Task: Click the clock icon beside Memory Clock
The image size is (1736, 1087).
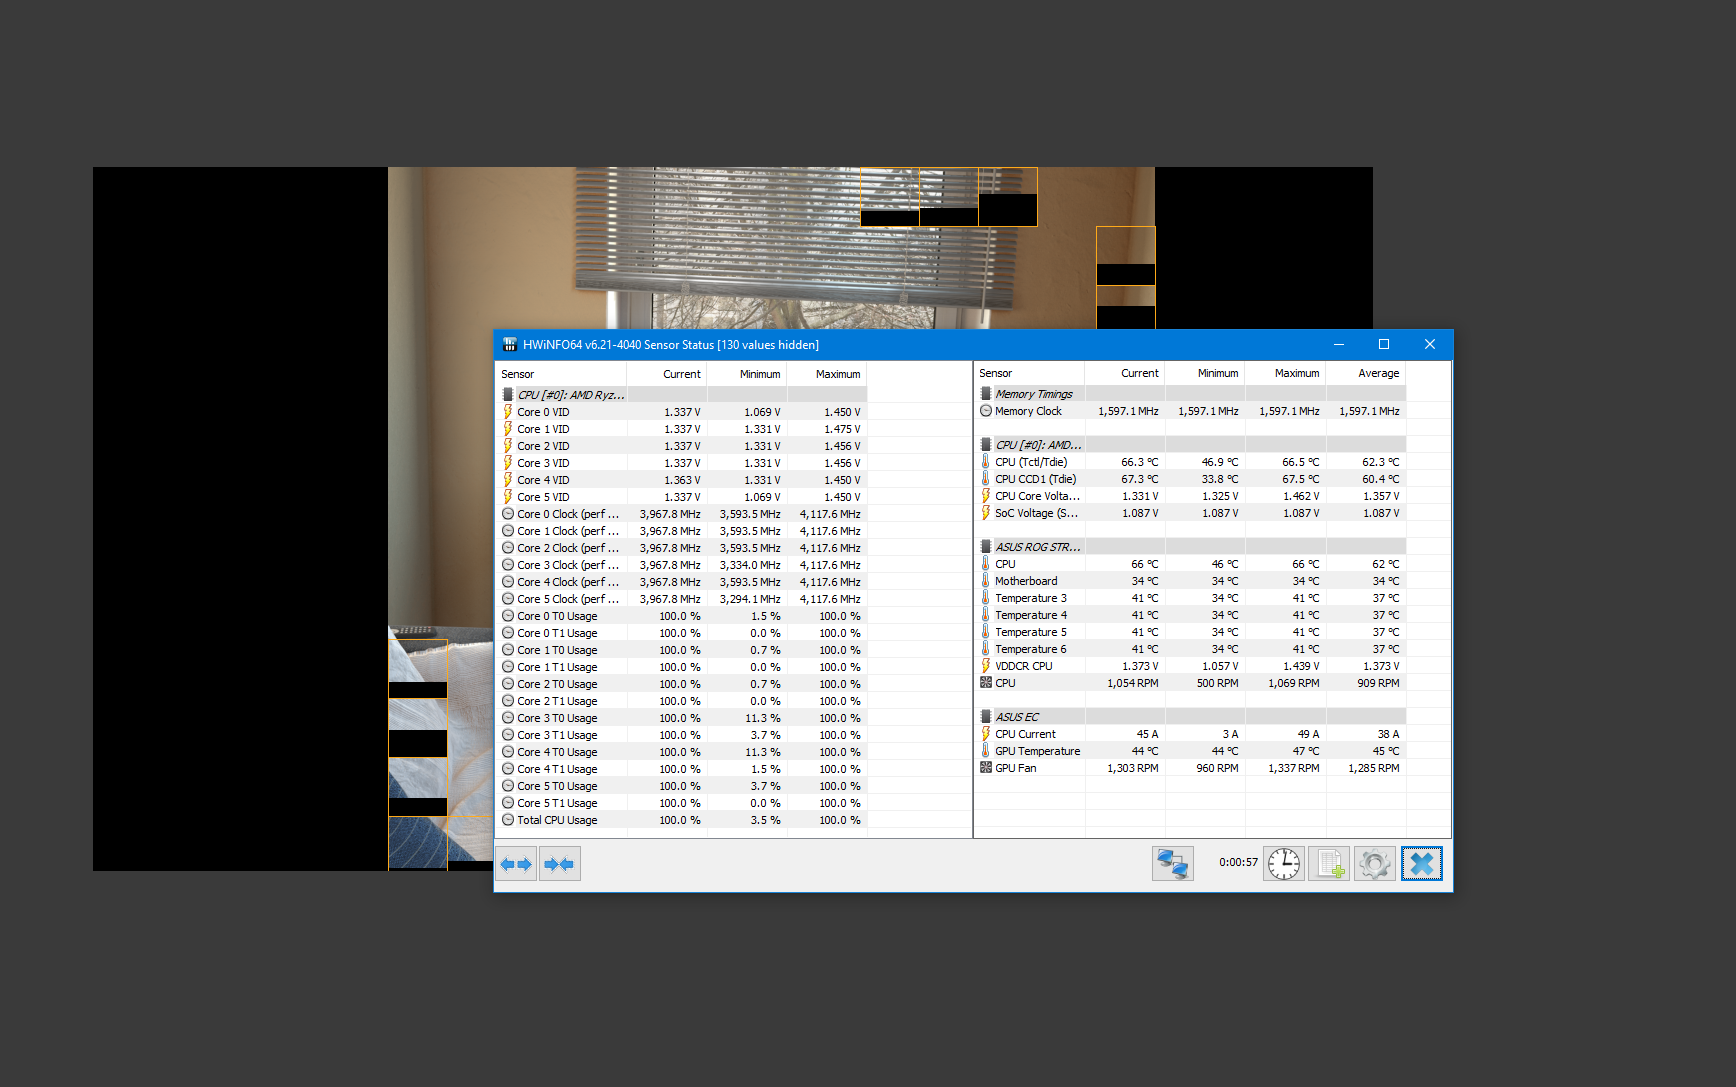Action: coord(986,411)
